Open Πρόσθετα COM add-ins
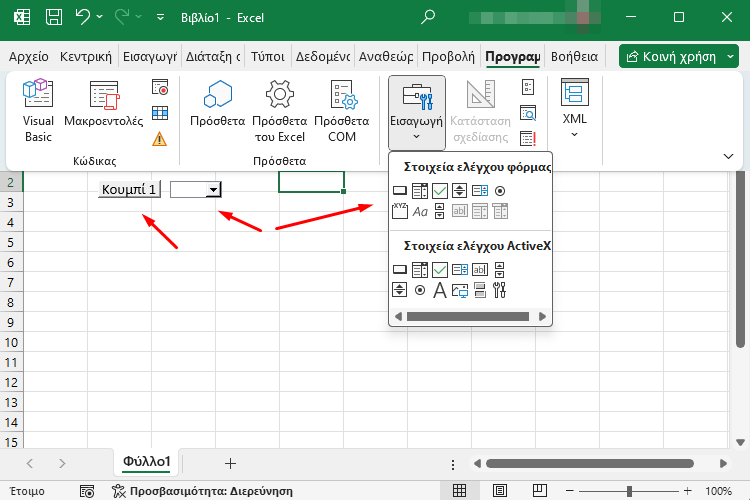 click(x=342, y=110)
